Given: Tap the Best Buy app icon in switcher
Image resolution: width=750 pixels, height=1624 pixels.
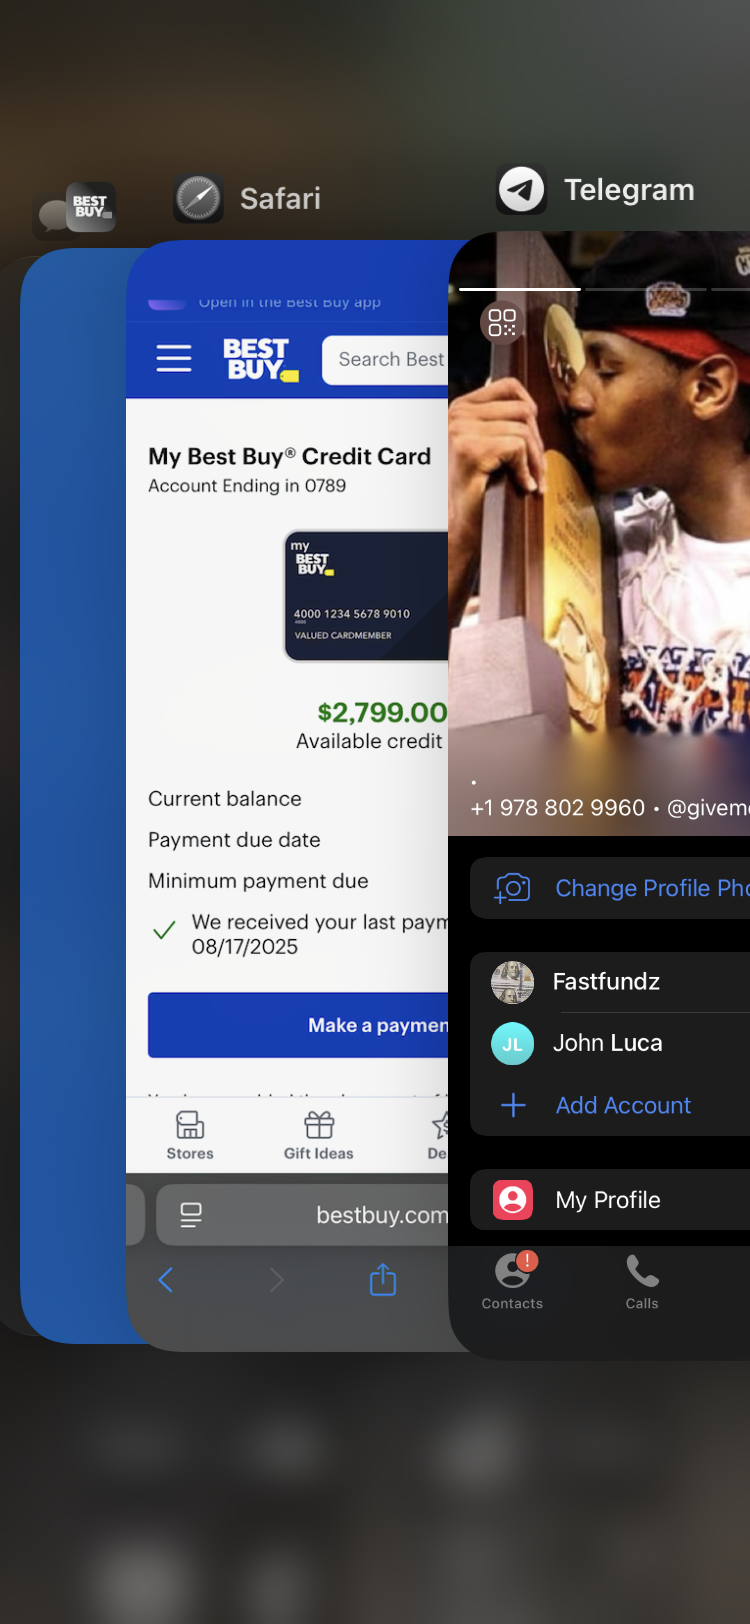Looking at the screenshot, I should pyautogui.click(x=91, y=207).
